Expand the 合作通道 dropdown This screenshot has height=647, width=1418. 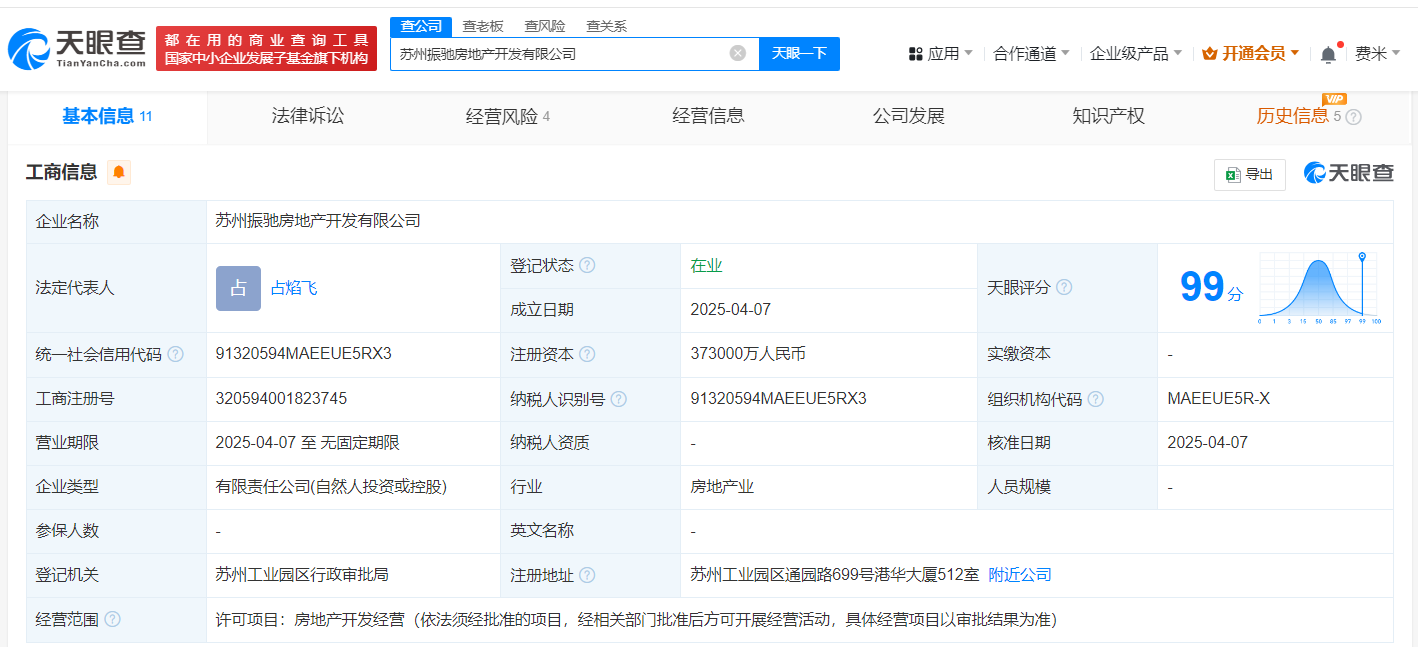1031,54
